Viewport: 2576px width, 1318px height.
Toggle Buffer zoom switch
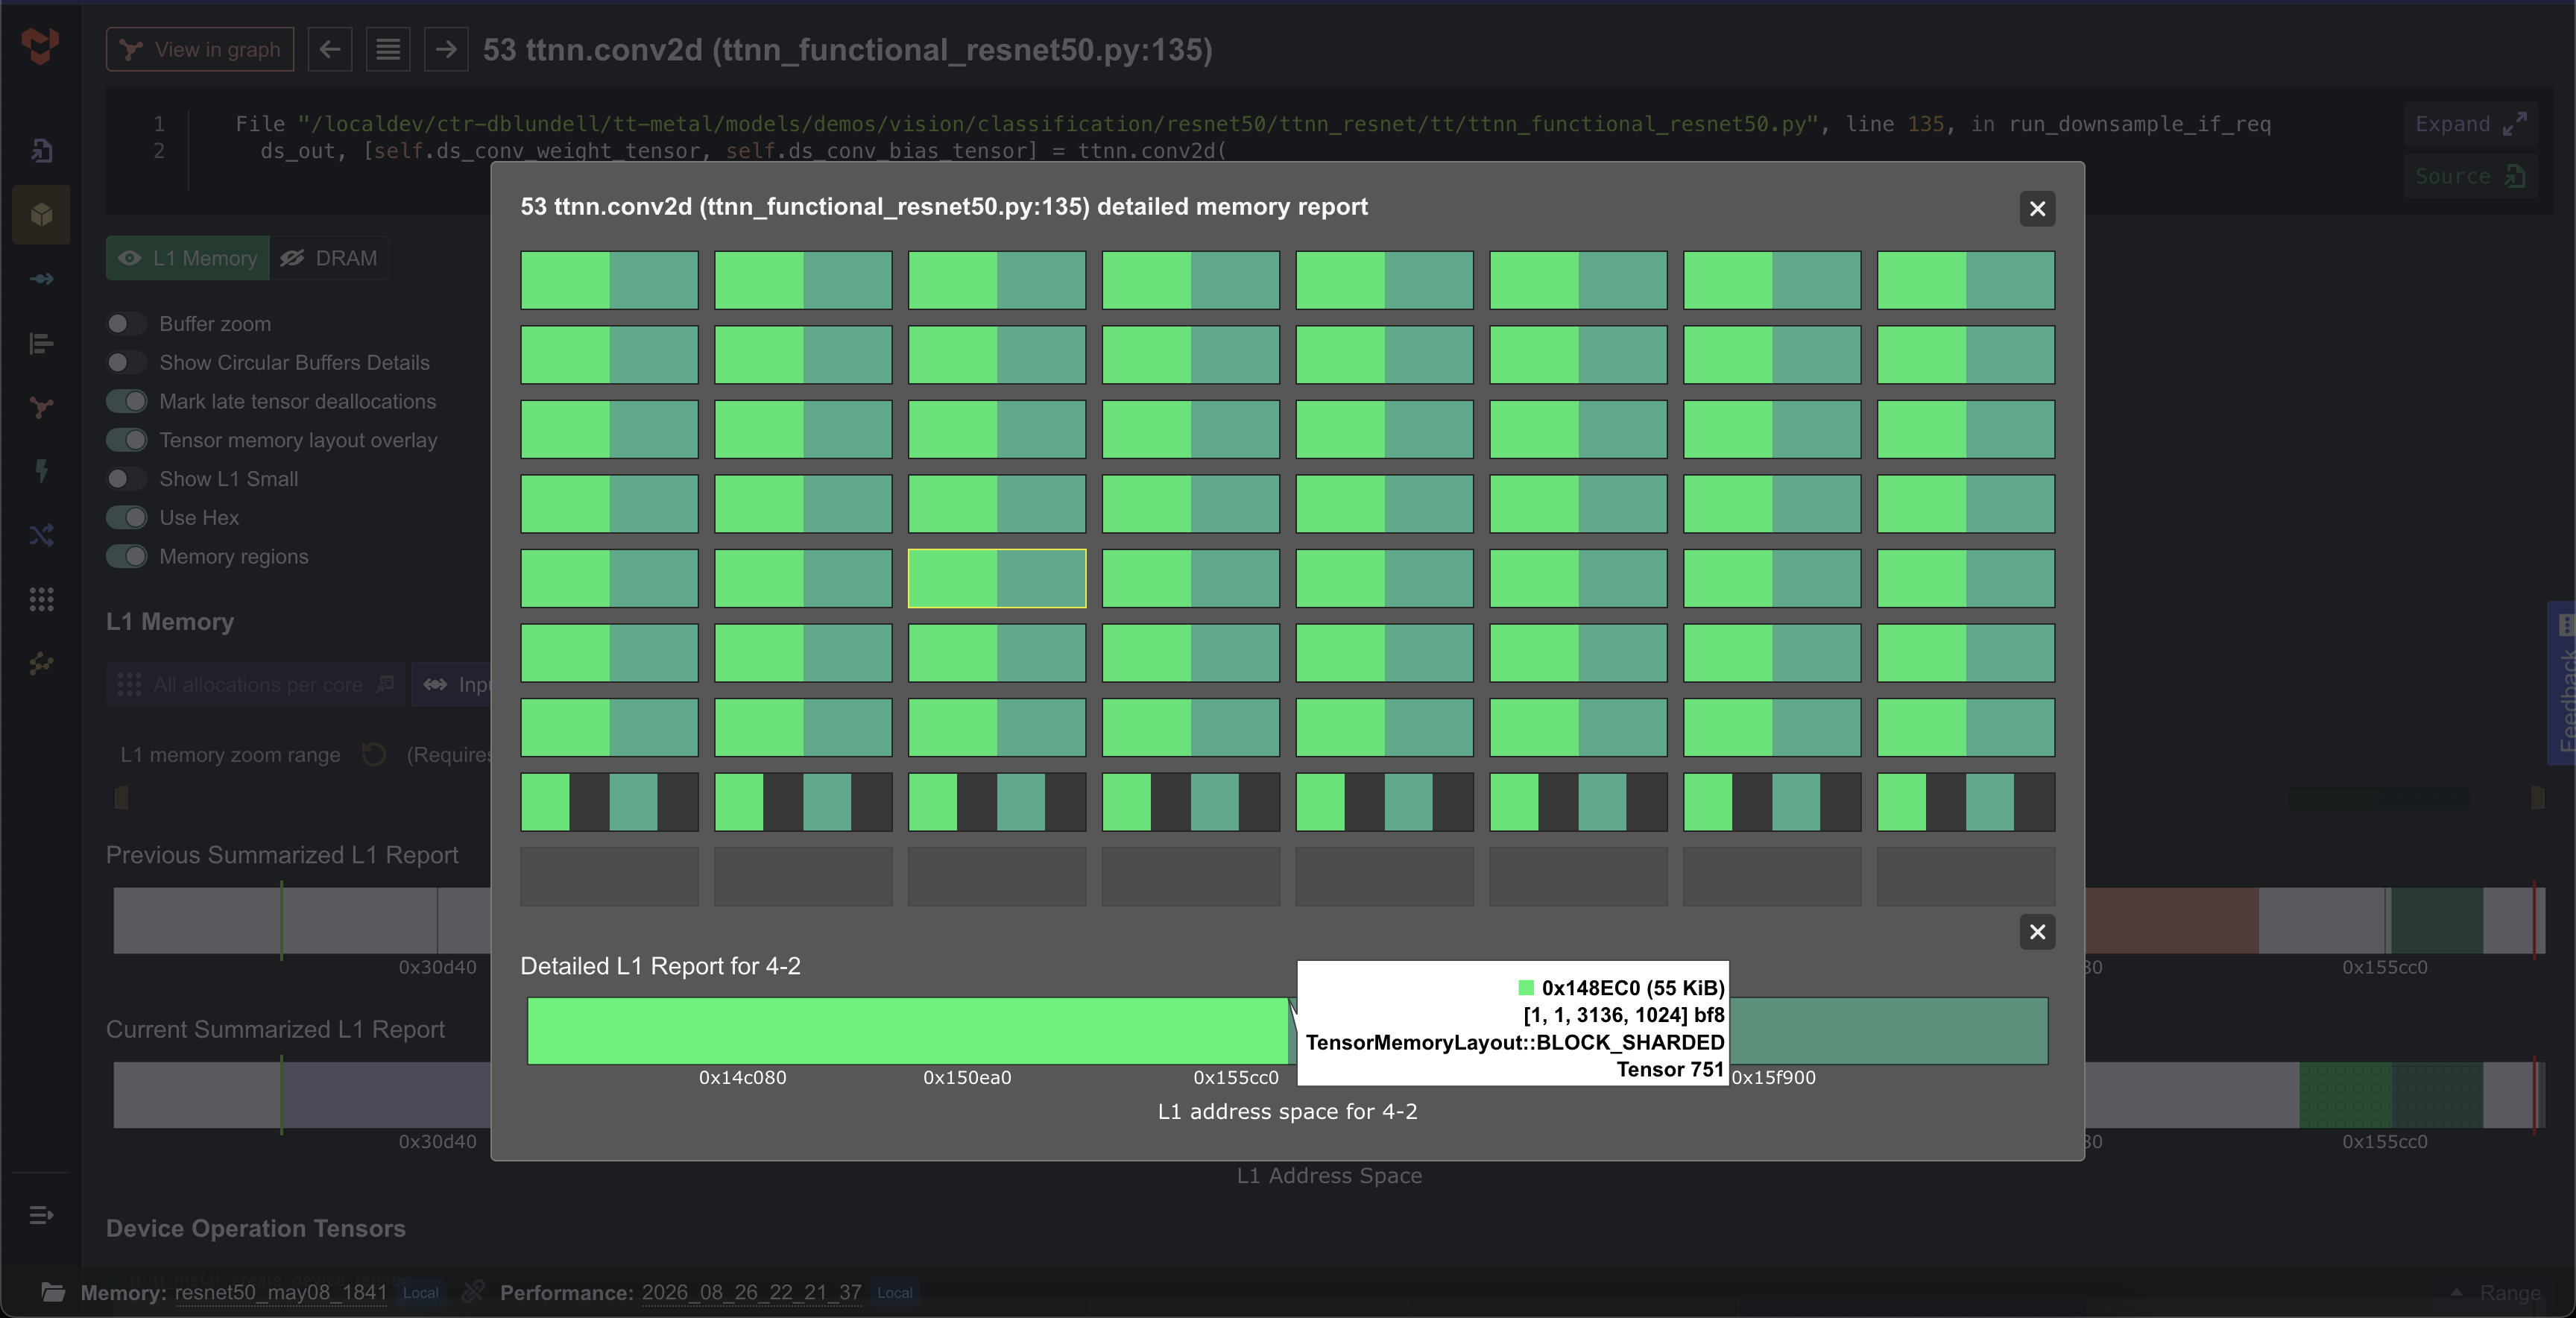point(127,323)
